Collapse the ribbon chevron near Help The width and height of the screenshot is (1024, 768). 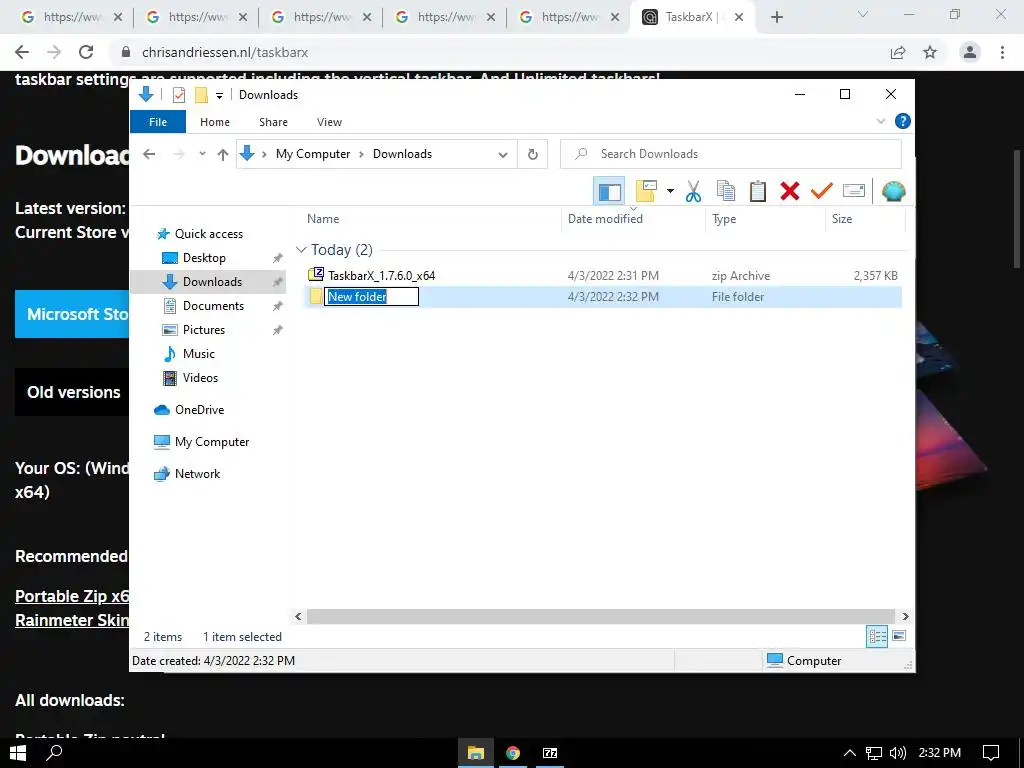[880, 121]
